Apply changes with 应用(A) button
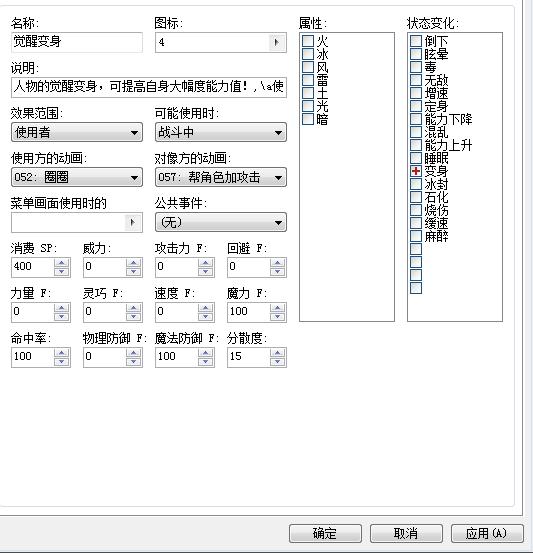The height and width of the screenshot is (553, 533). pos(487,533)
